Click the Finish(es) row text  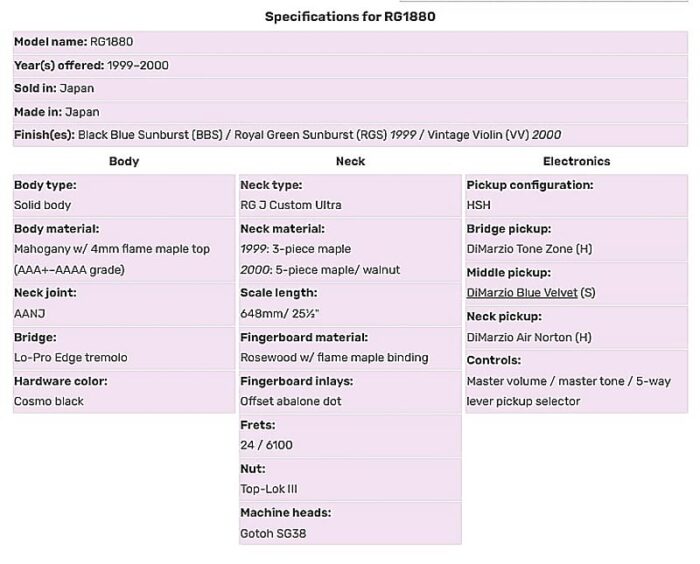288,135
